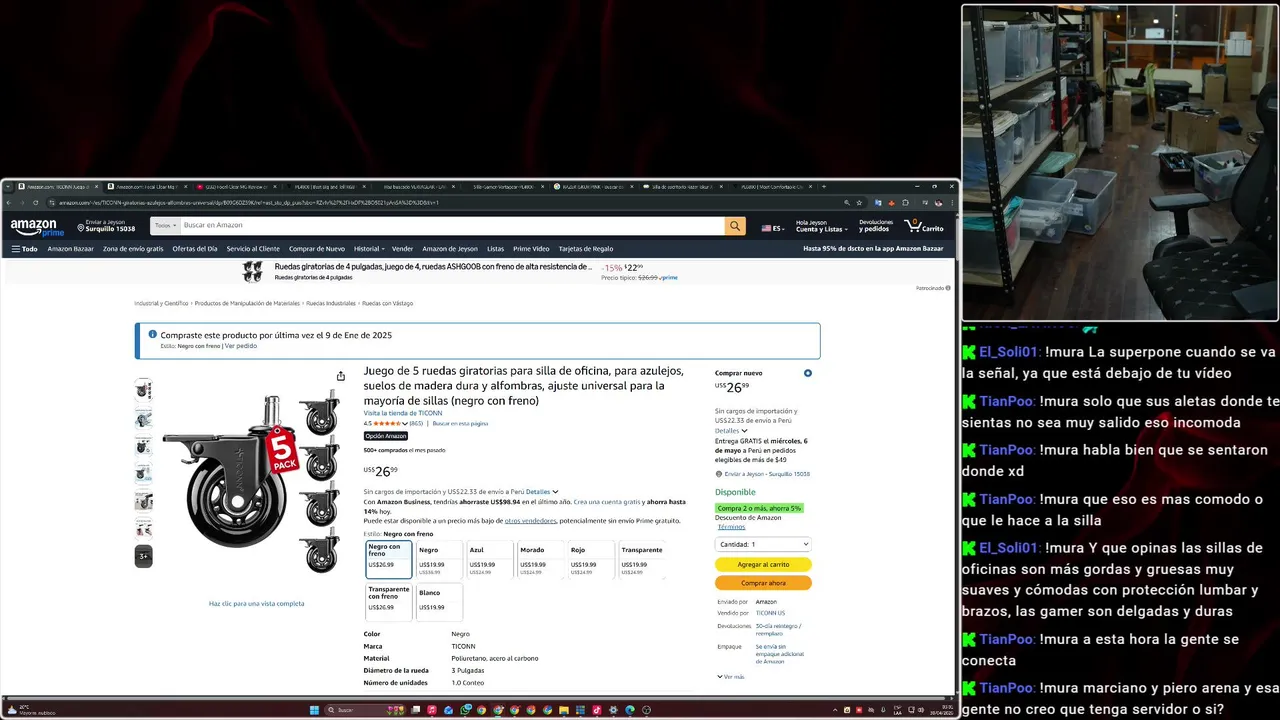The width and height of the screenshot is (1280, 720).
Task: Open Servicio al Cliente nav item
Action: 253,249
